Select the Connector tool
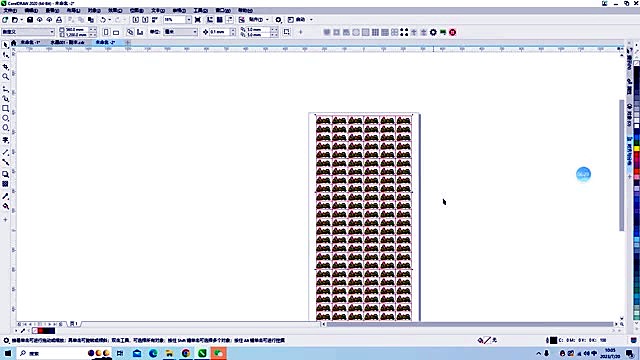 tap(5, 162)
